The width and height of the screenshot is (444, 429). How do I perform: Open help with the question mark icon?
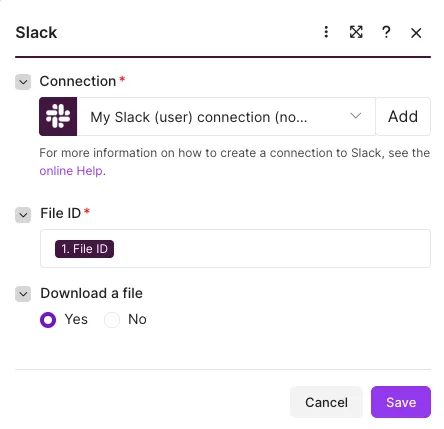tap(386, 32)
